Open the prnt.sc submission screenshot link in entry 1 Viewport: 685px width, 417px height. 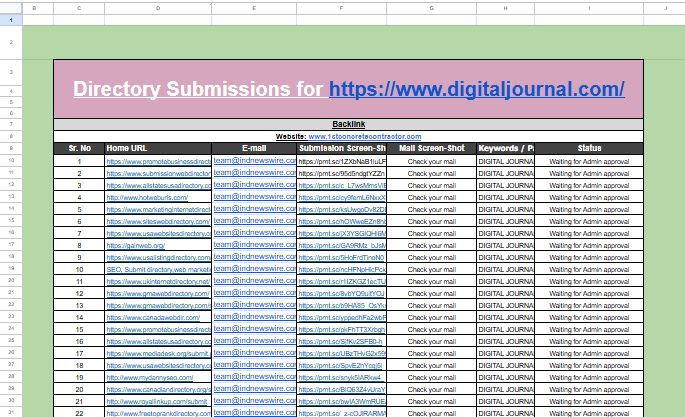tap(342, 162)
